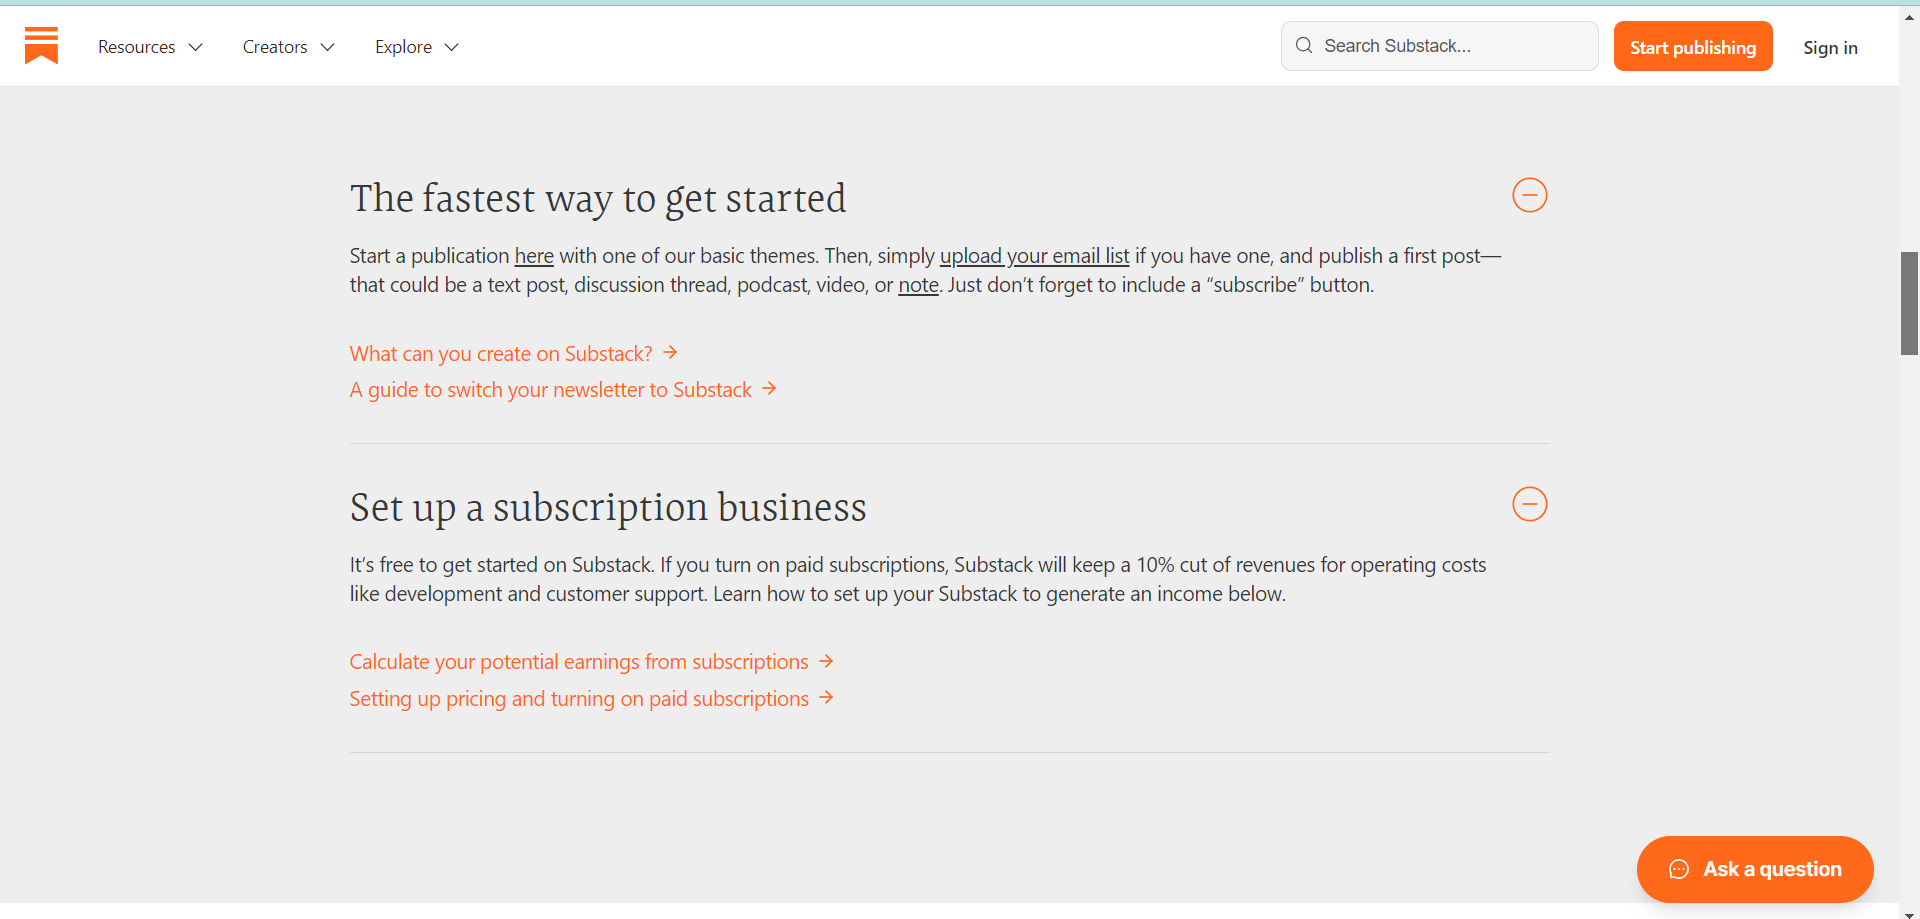Click the Ask a question button
The height and width of the screenshot is (919, 1920).
[x=1755, y=869]
